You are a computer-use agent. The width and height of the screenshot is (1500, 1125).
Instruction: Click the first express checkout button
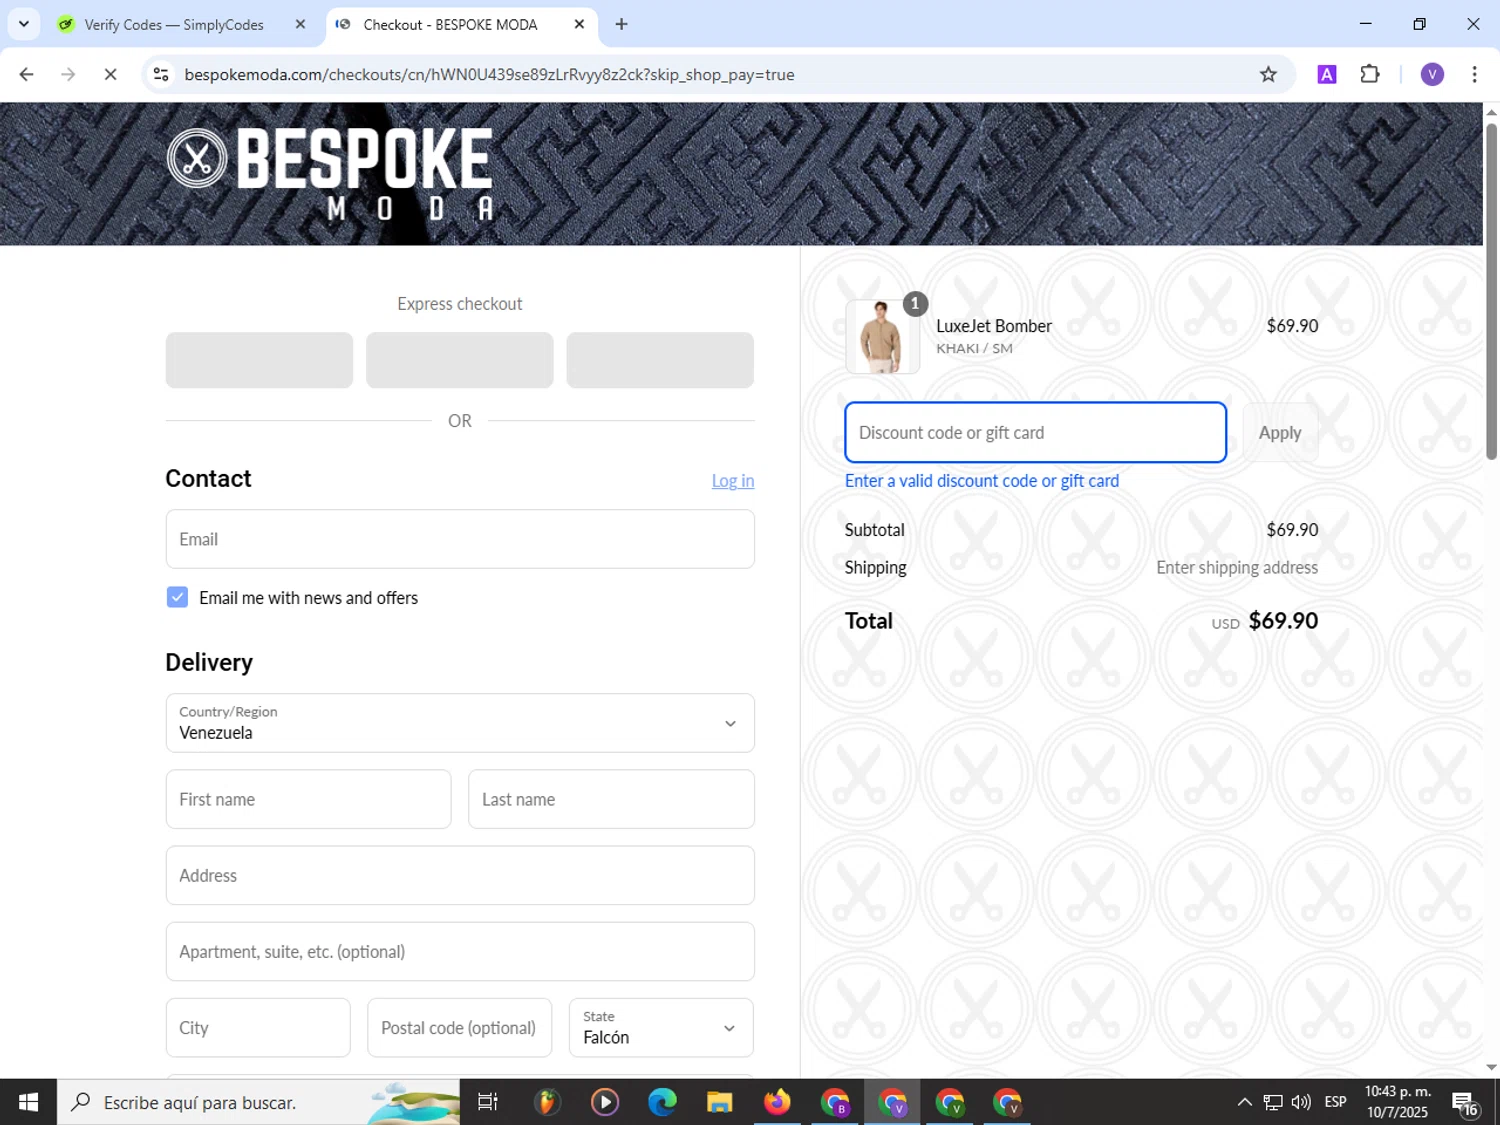pyautogui.click(x=259, y=360)
